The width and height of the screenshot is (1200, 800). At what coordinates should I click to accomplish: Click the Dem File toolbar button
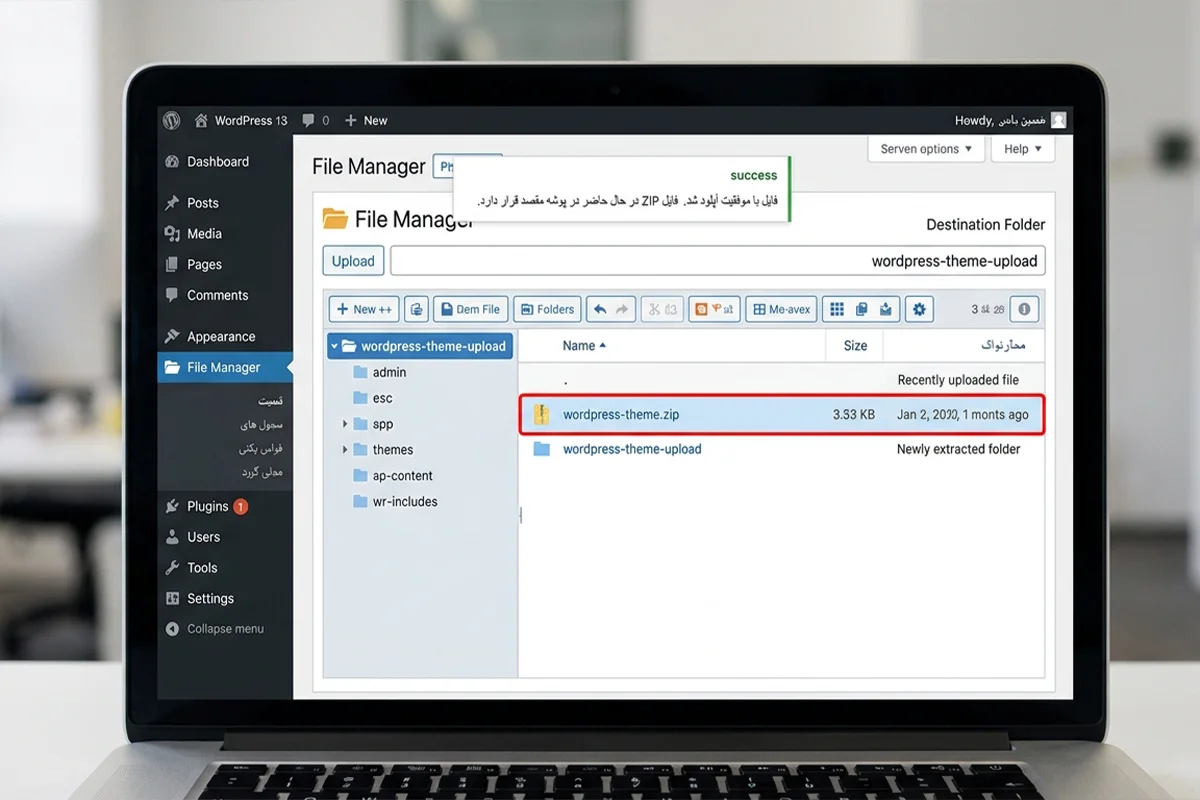tap(470, 309)
